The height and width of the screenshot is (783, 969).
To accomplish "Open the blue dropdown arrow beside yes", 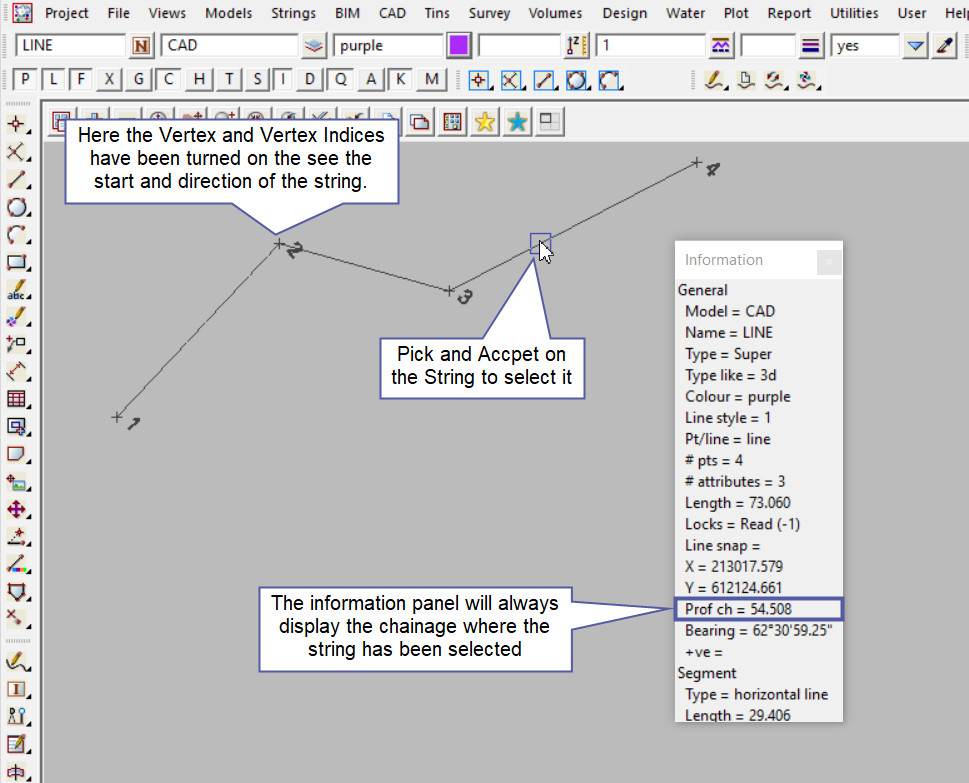I will [x=915, y=46].
